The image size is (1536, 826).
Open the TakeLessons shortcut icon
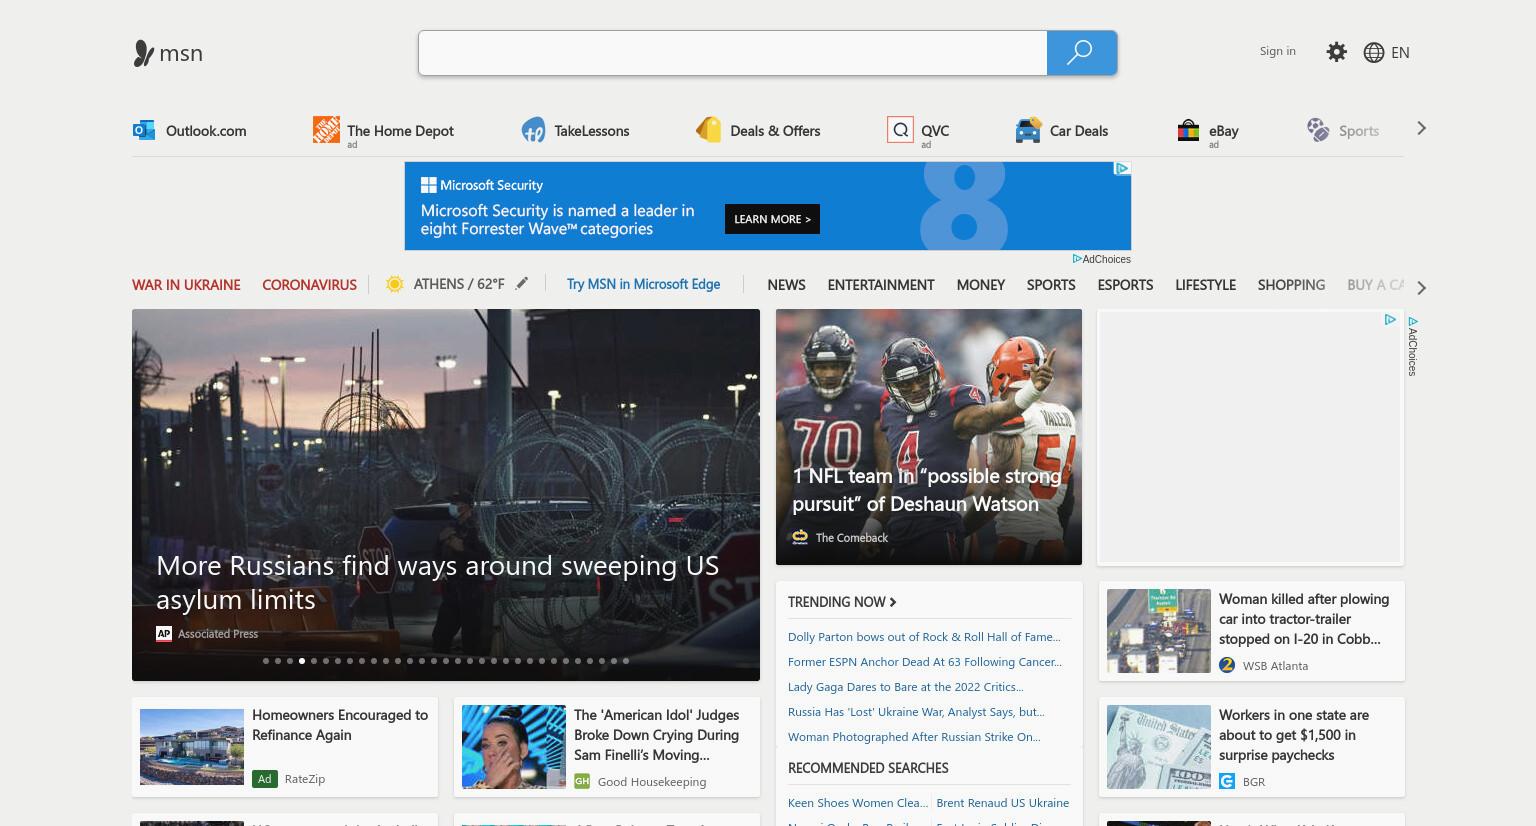tap(533, 130)
